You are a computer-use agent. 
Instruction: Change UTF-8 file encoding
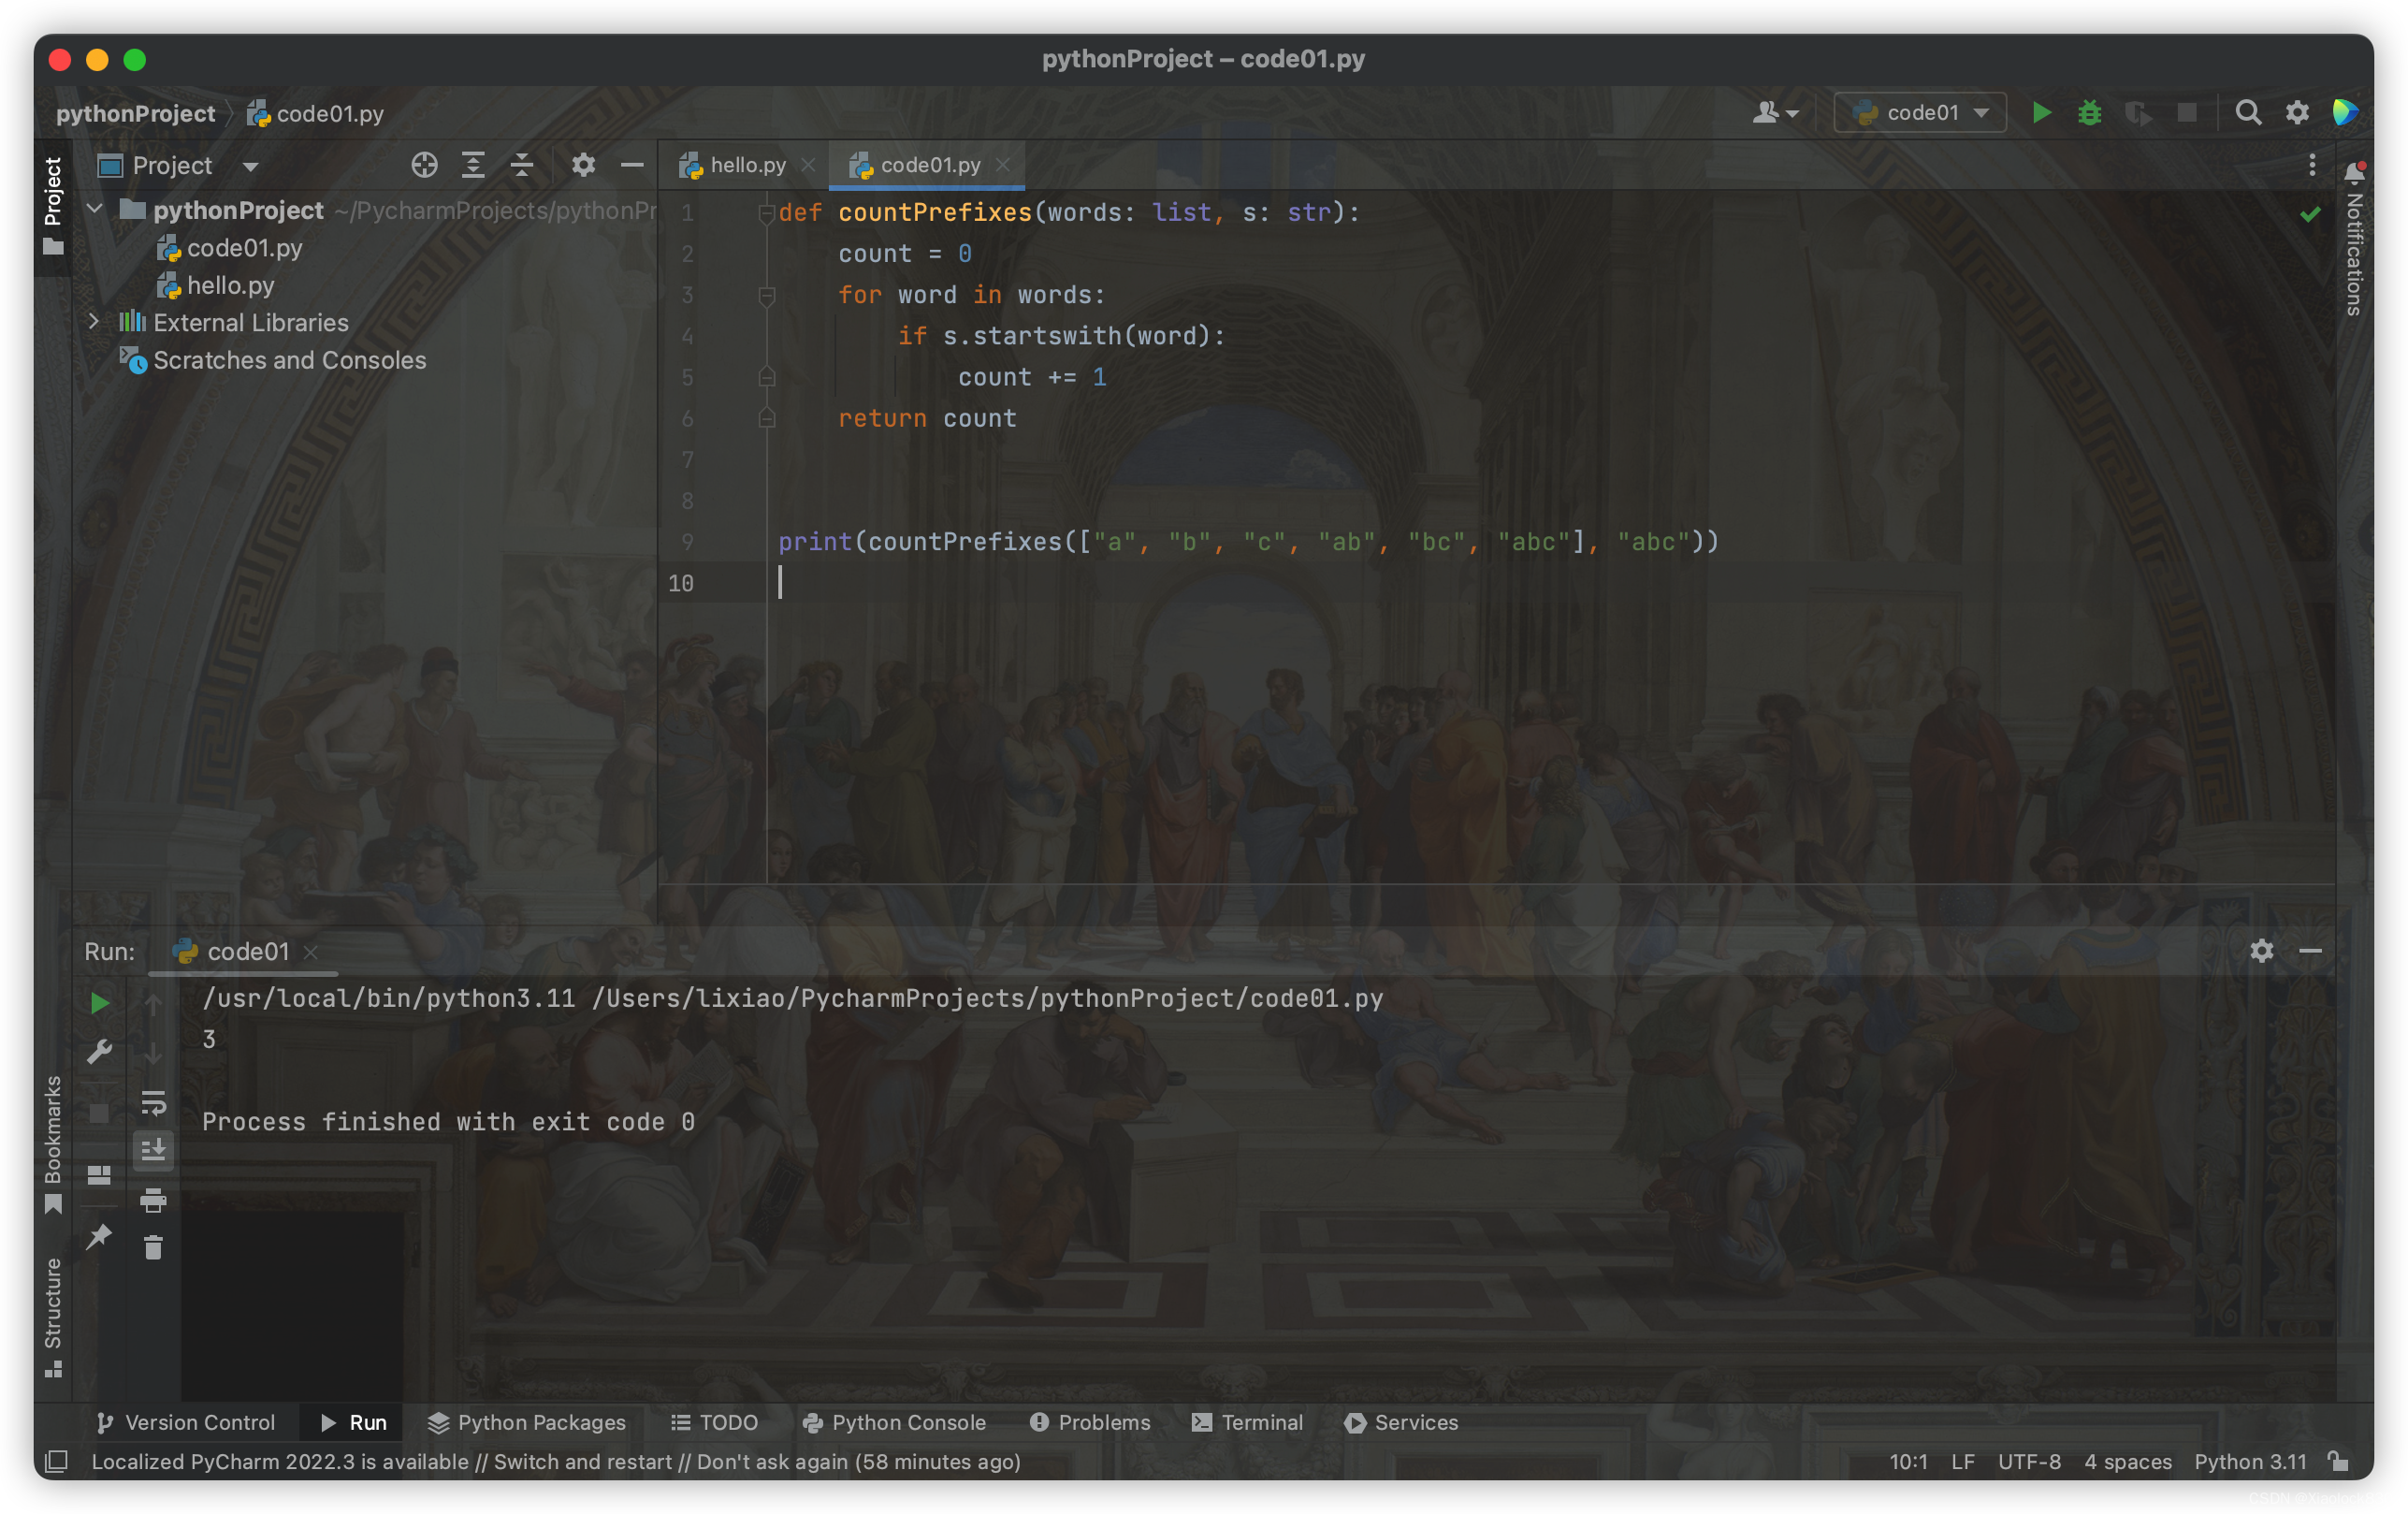tap(2028, 1461)
